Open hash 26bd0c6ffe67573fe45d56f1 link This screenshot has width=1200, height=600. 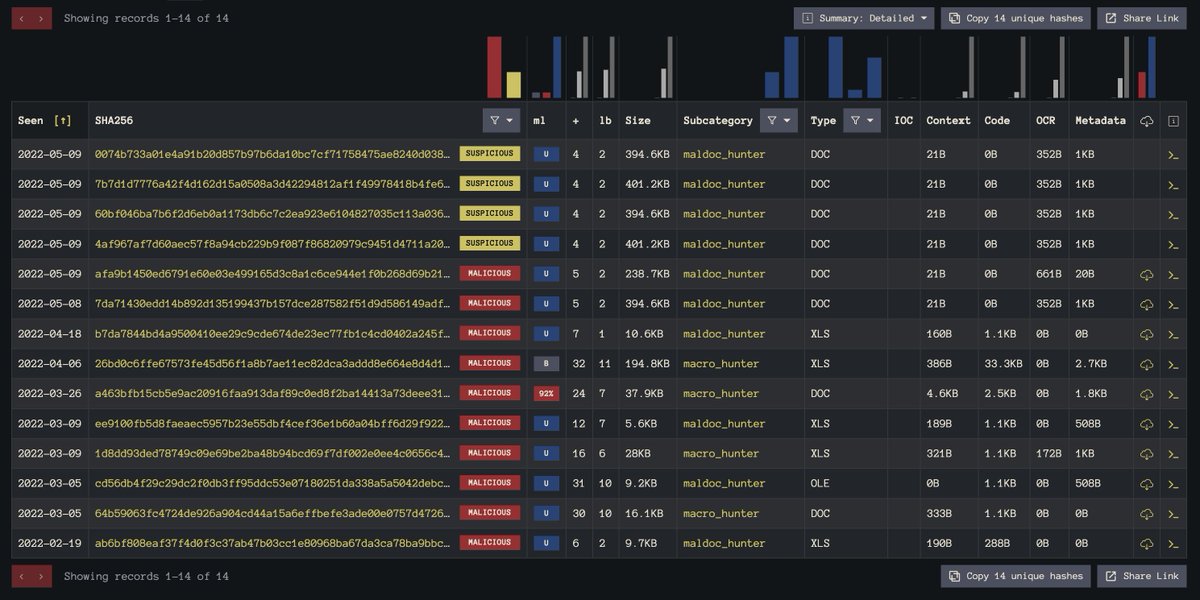(x=272, y=364)
